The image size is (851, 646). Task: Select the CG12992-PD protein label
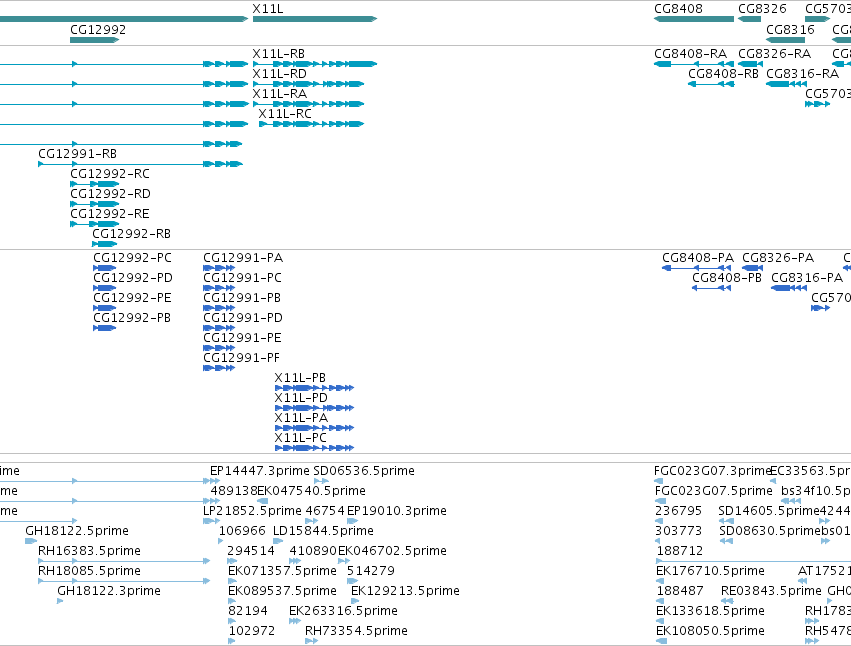[x=133, y=278]
